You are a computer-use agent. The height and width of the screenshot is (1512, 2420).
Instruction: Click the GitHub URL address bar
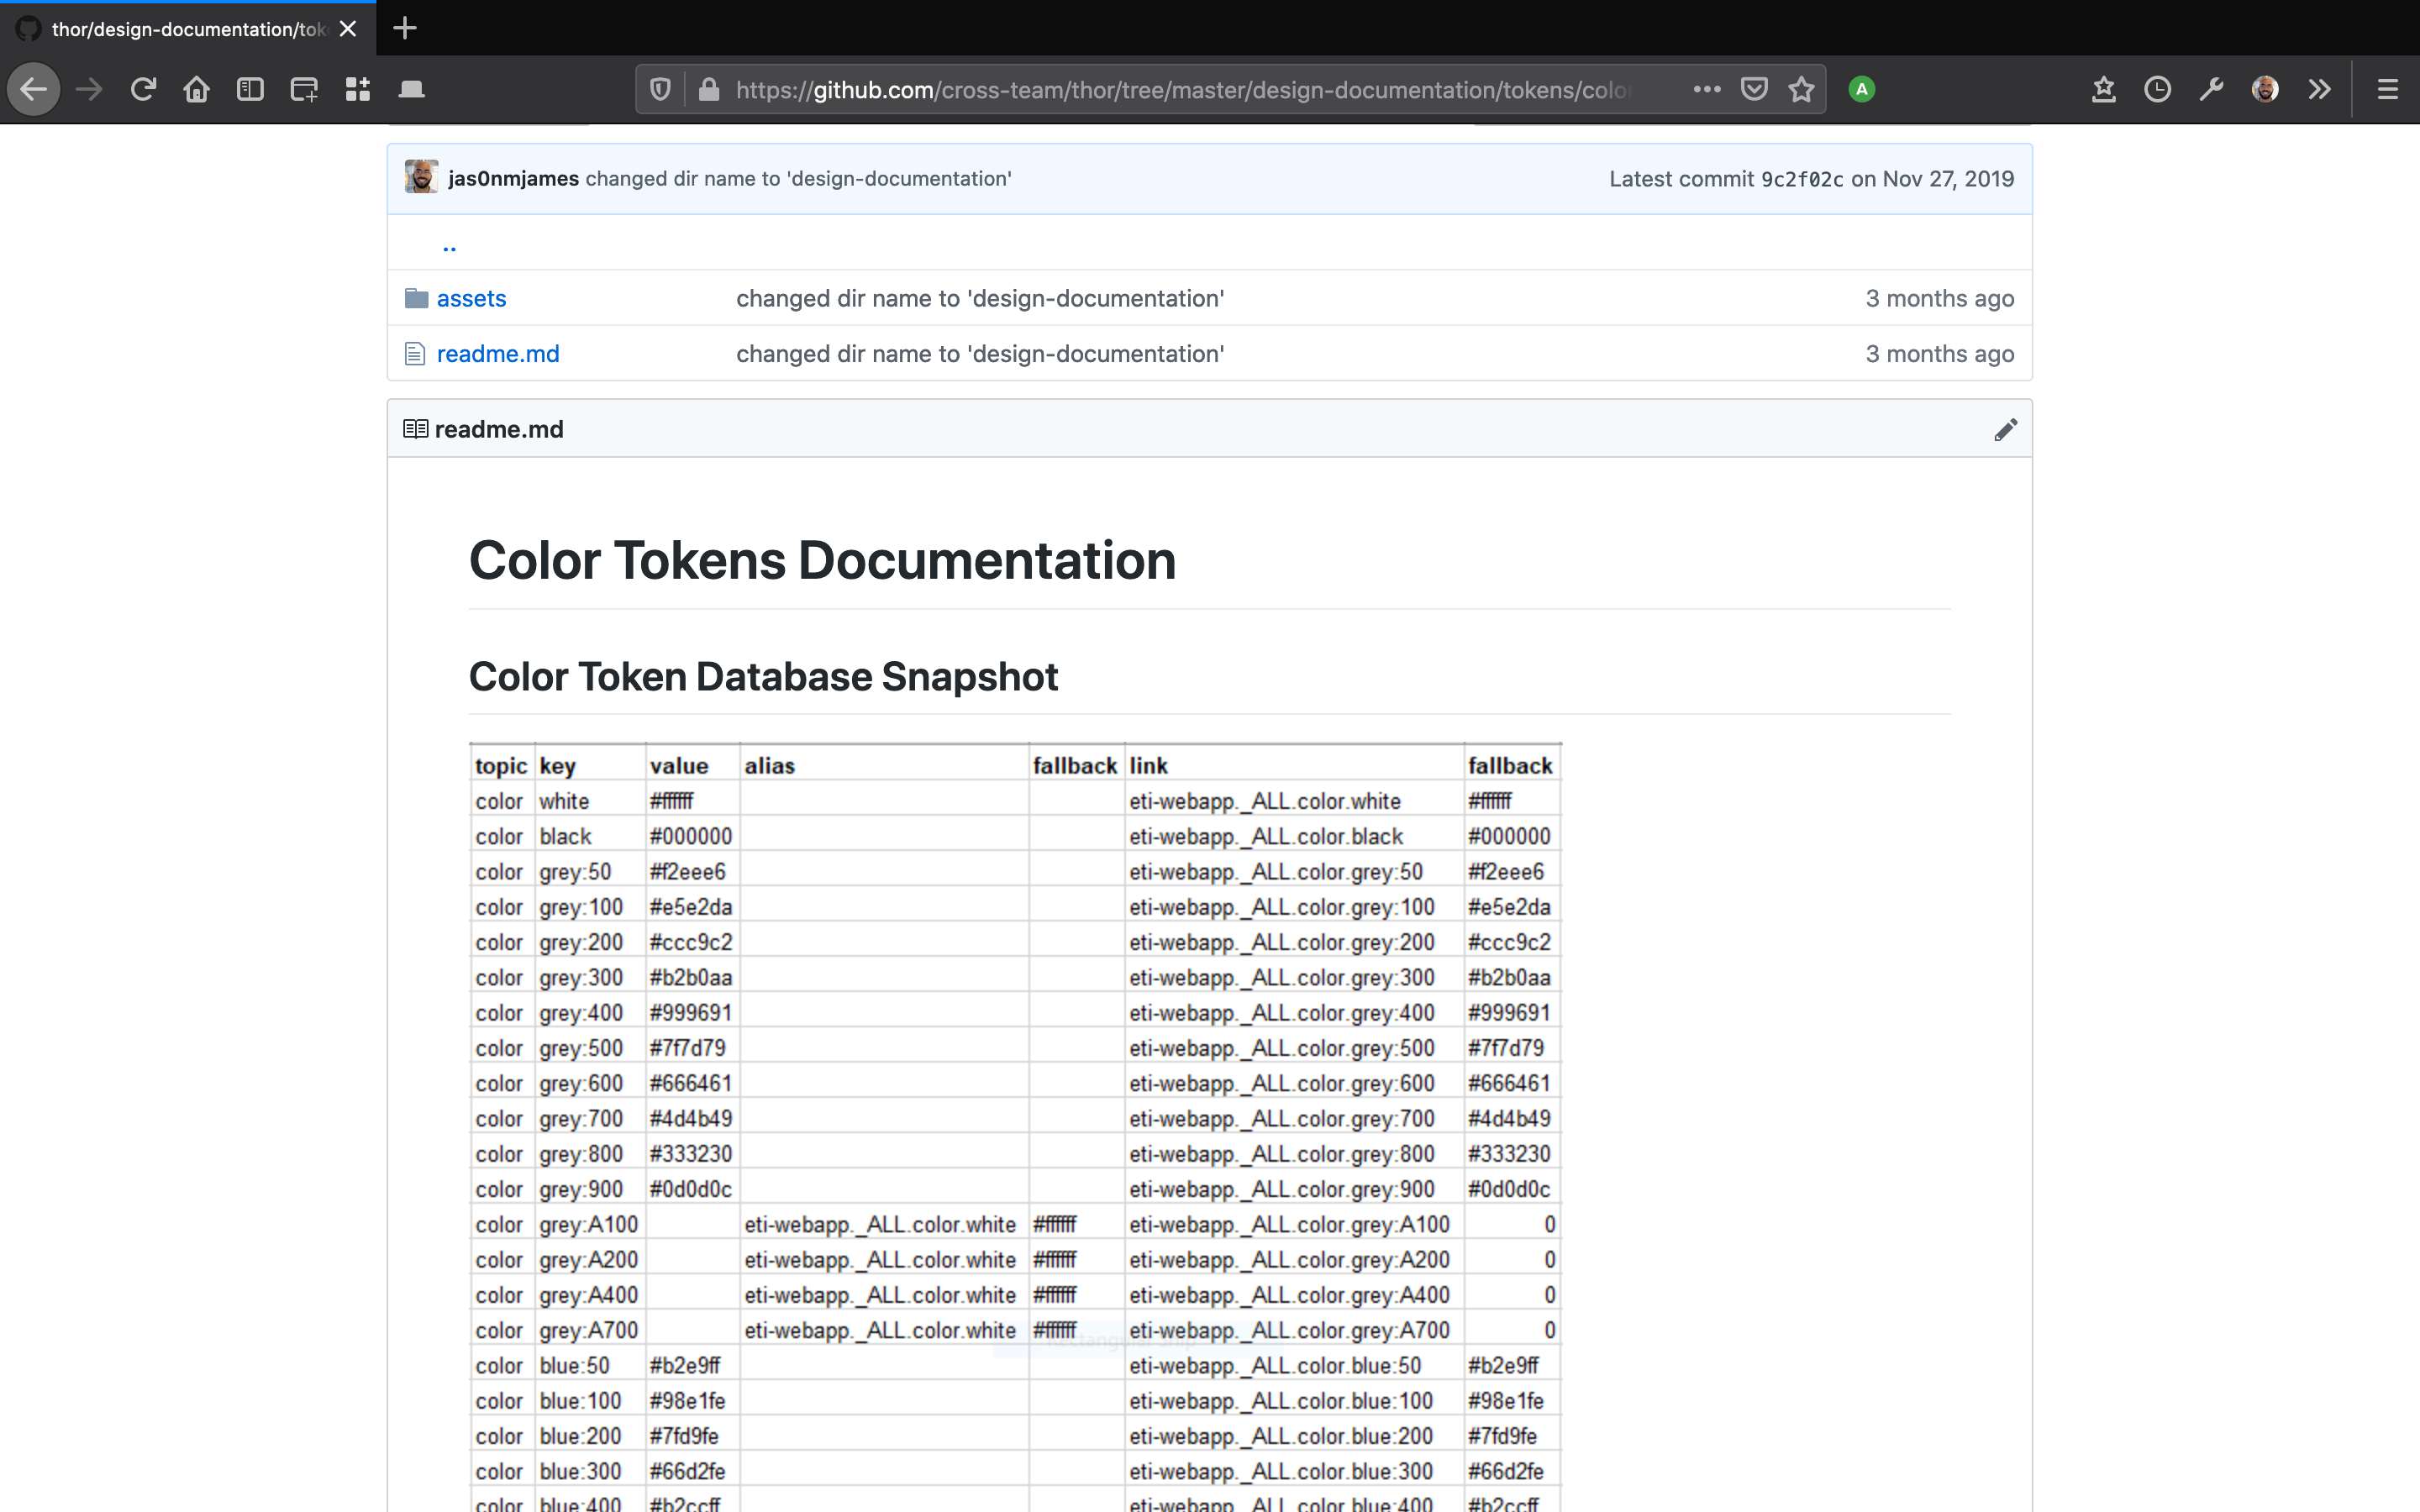(x=1180, y=90)
